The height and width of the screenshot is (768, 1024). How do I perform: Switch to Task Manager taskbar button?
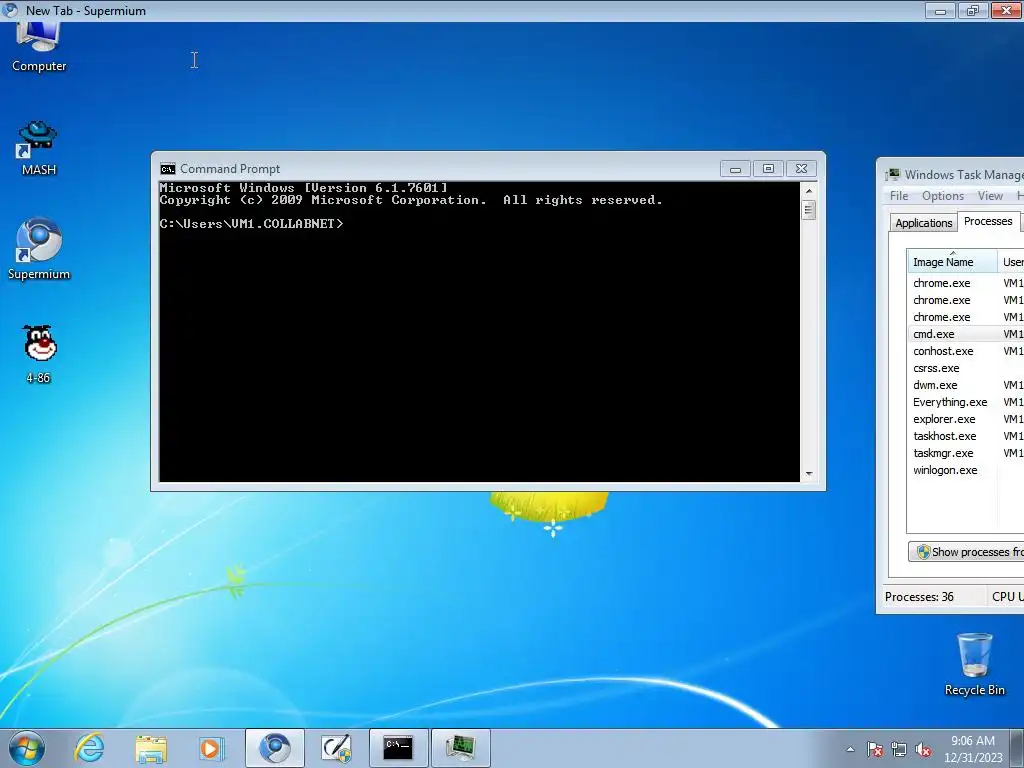(460, 748)
